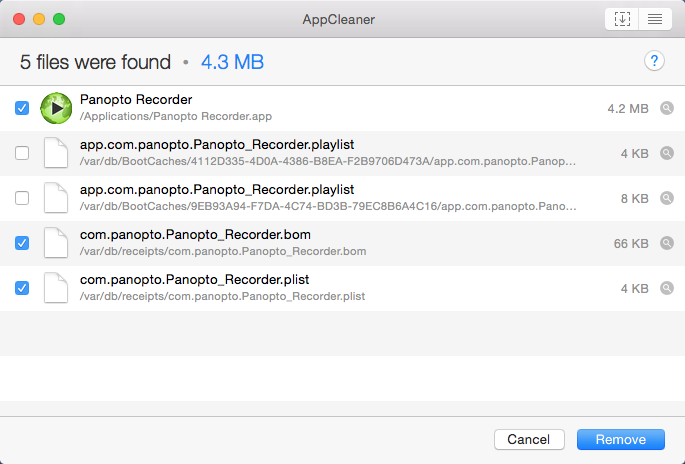The height and width of the screenshot is (464, 685).
Task: Click magnifier icon for Panopto_Recorder.bom file
Action: (667, 243)
